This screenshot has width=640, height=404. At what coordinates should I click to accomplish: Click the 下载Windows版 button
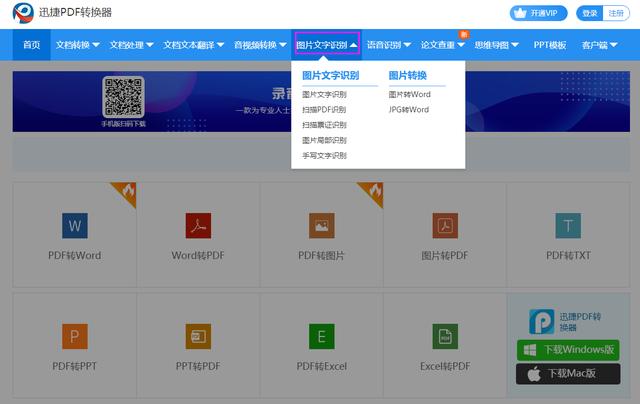click(x=568, y=350)
